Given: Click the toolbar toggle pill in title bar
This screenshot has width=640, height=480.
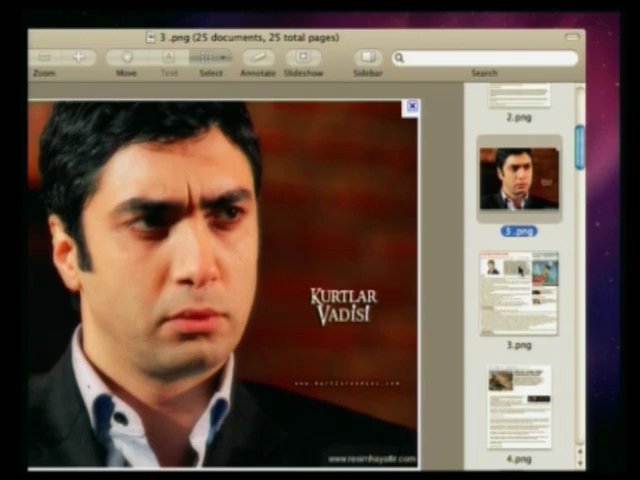Looking at the screenshot, I should click(x=572, y=37).
